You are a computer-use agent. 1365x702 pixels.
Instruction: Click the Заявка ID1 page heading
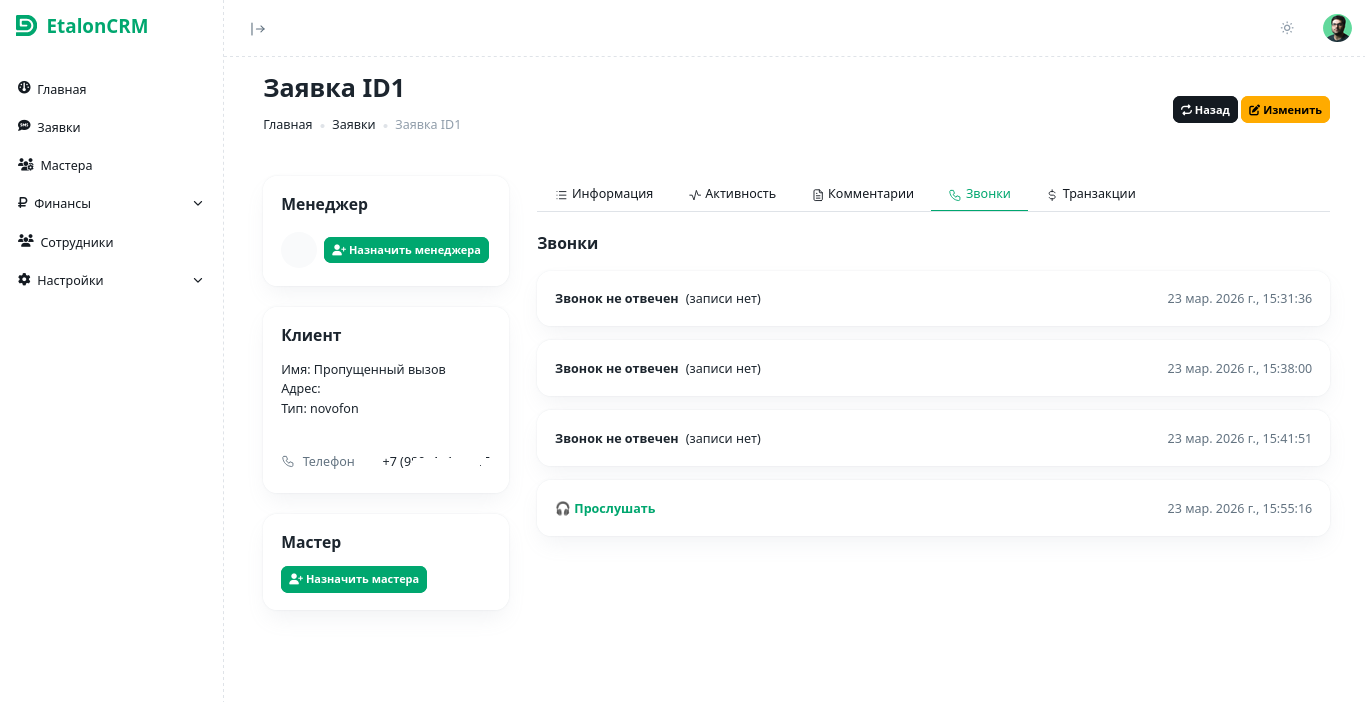click(x=334, y=88)
